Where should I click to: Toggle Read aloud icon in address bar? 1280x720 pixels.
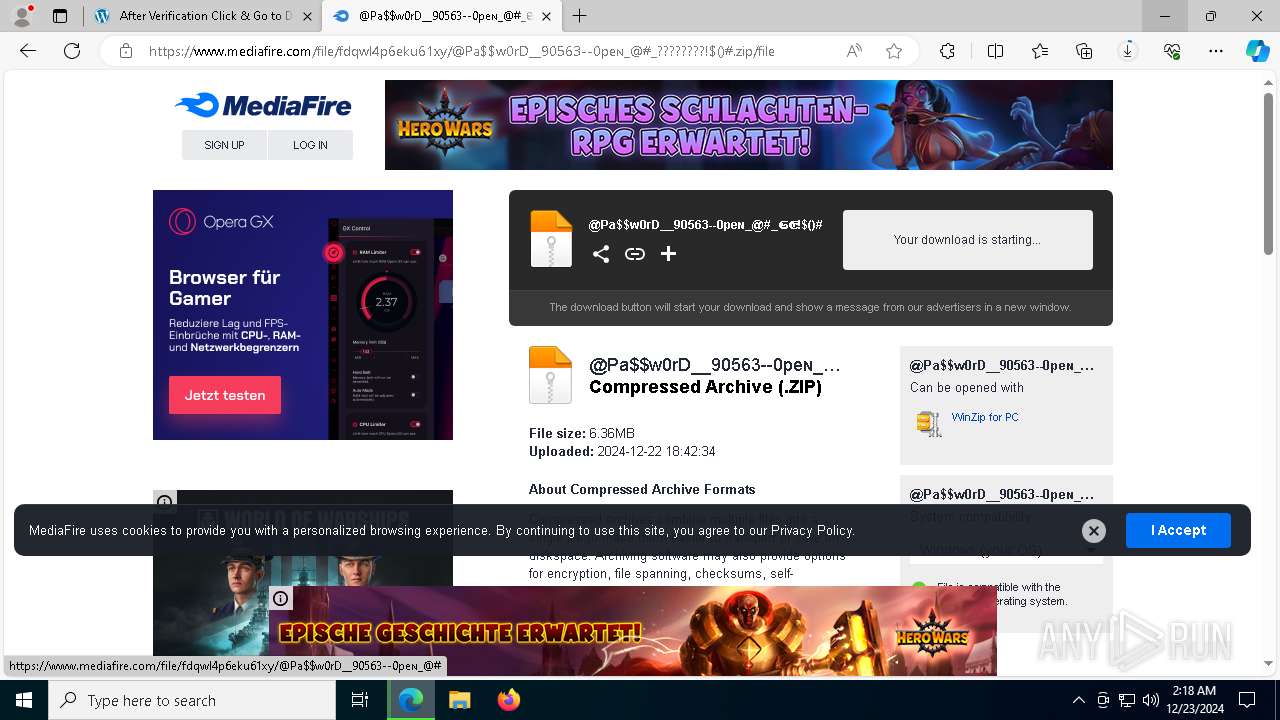point(854,51)
